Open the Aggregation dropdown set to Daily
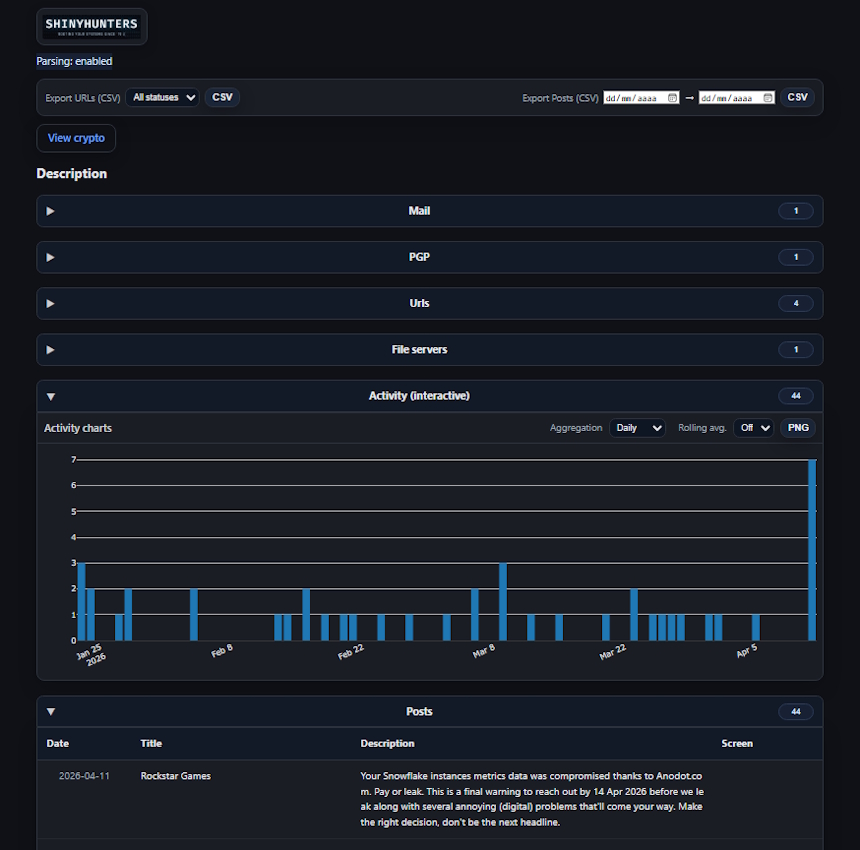The width and height of the screenshot is (860, 850). pos(638,427)
